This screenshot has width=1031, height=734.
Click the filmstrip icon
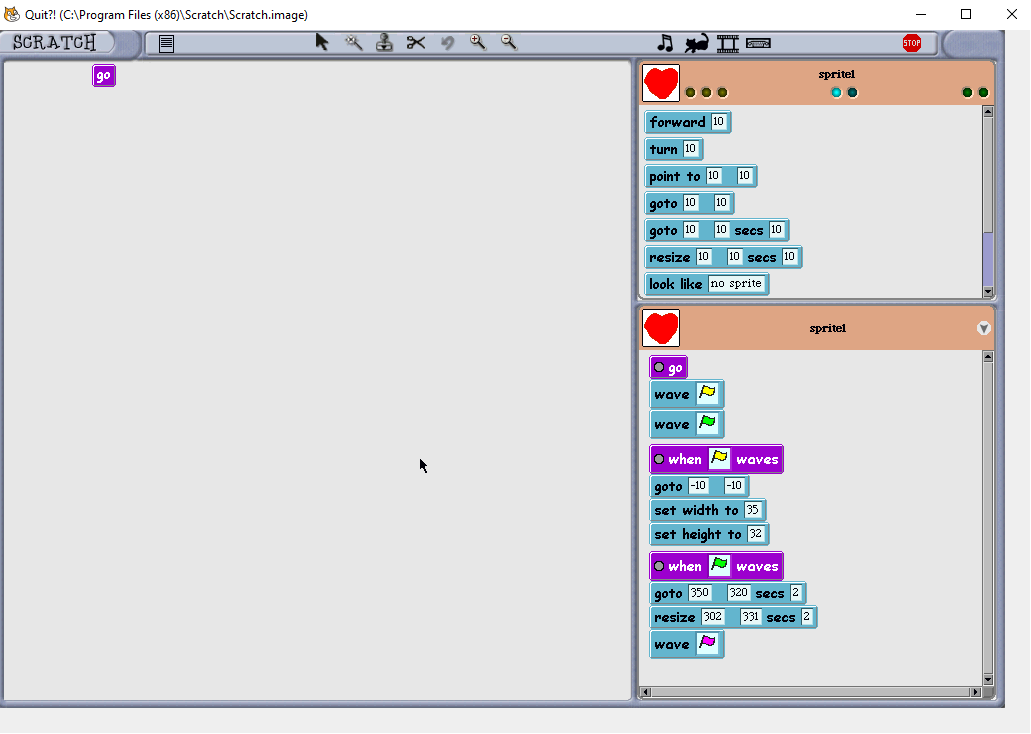727,43
